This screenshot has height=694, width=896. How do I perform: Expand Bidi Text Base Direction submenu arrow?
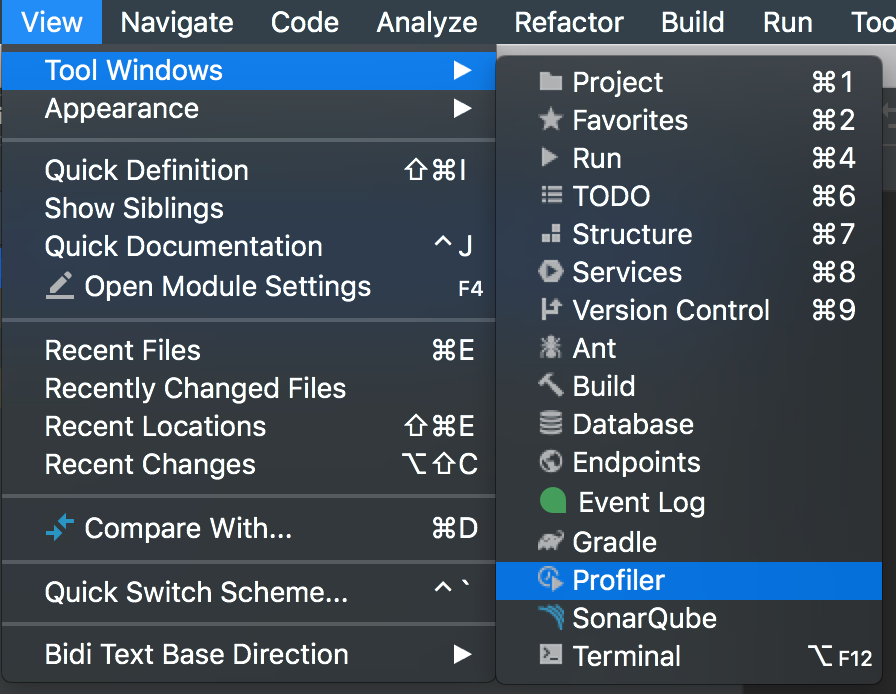(462, 654)
